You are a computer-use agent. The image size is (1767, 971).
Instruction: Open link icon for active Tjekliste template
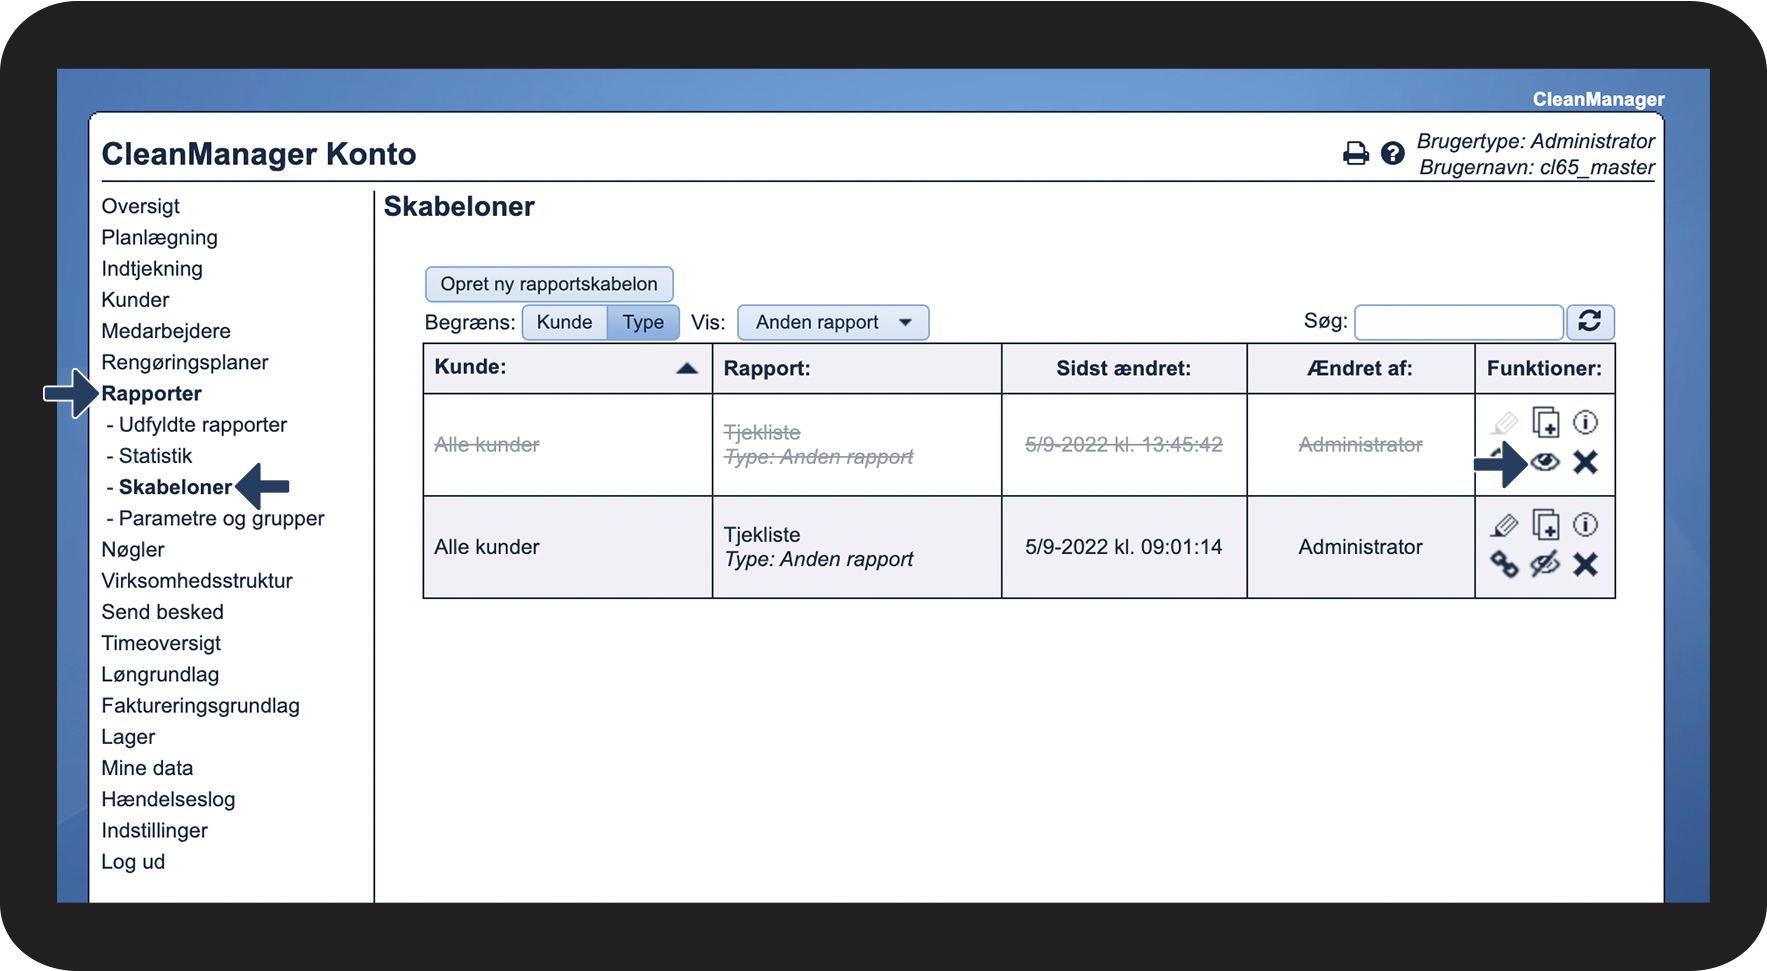coord(1504,564)
